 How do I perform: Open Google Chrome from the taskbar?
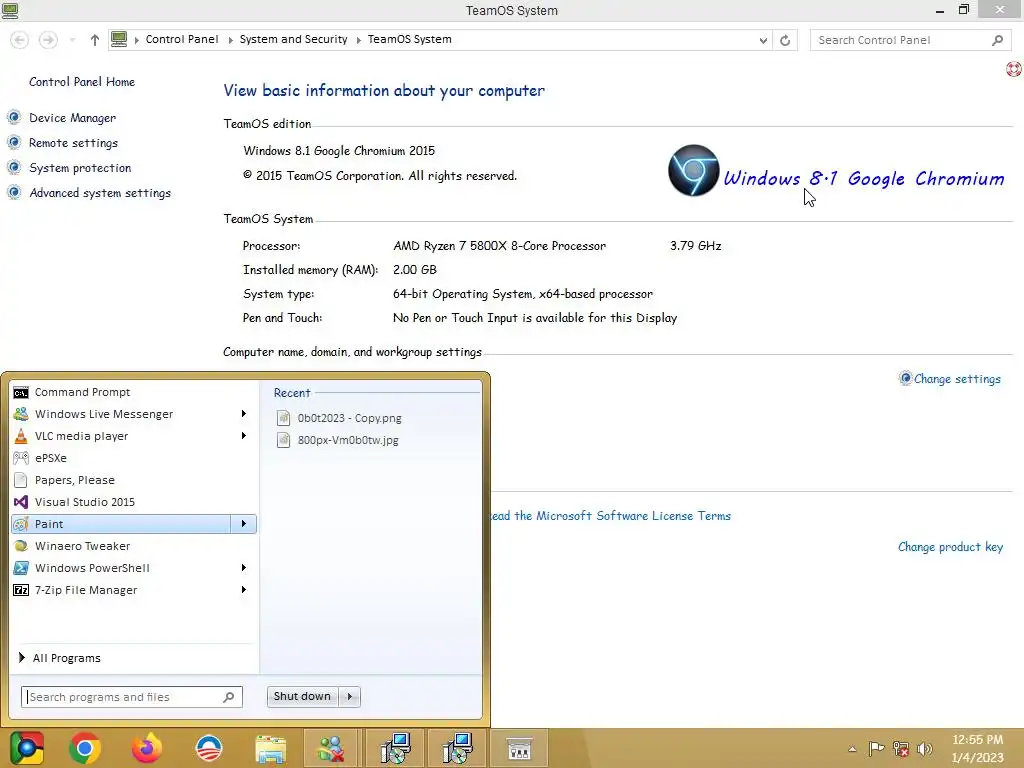84,748
